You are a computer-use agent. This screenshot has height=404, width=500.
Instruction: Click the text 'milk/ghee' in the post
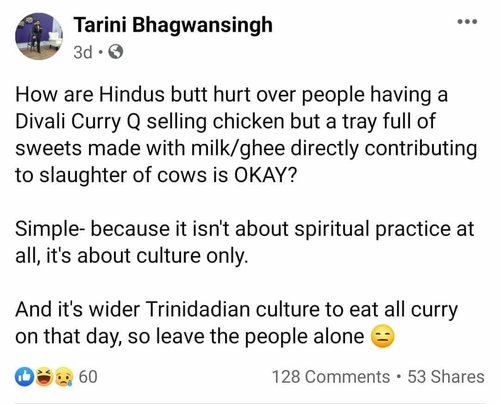(x=238, y=149)
